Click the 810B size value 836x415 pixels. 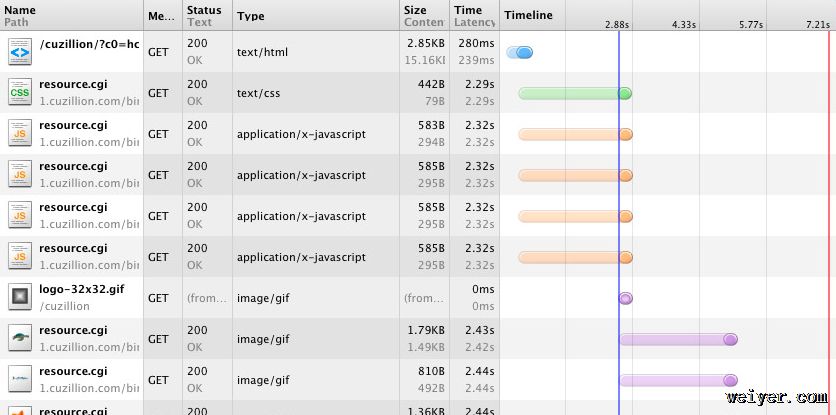(431, 371)
